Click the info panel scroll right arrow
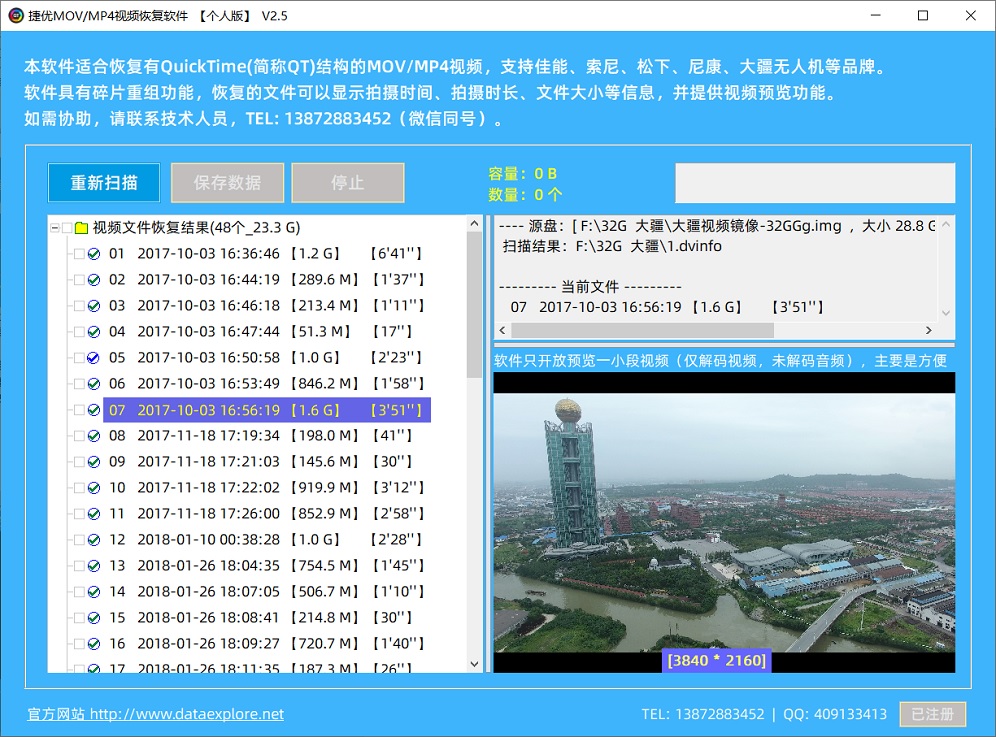Screen dimensions: 996x737 point(929,330)
